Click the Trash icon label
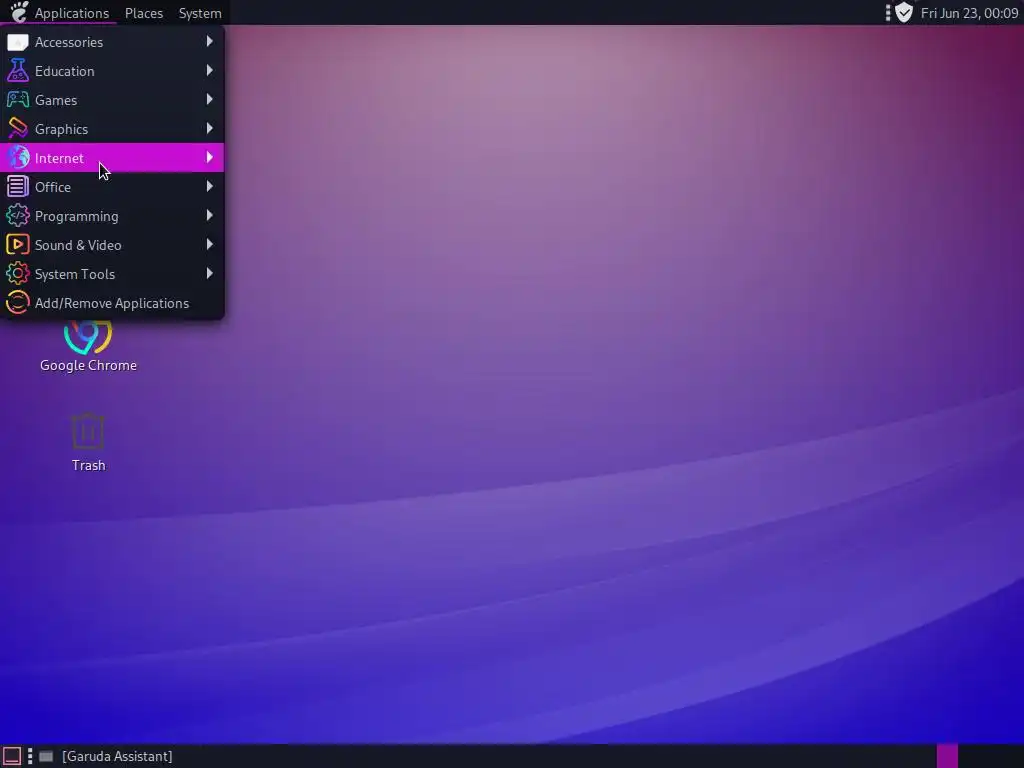 (88, 465)
